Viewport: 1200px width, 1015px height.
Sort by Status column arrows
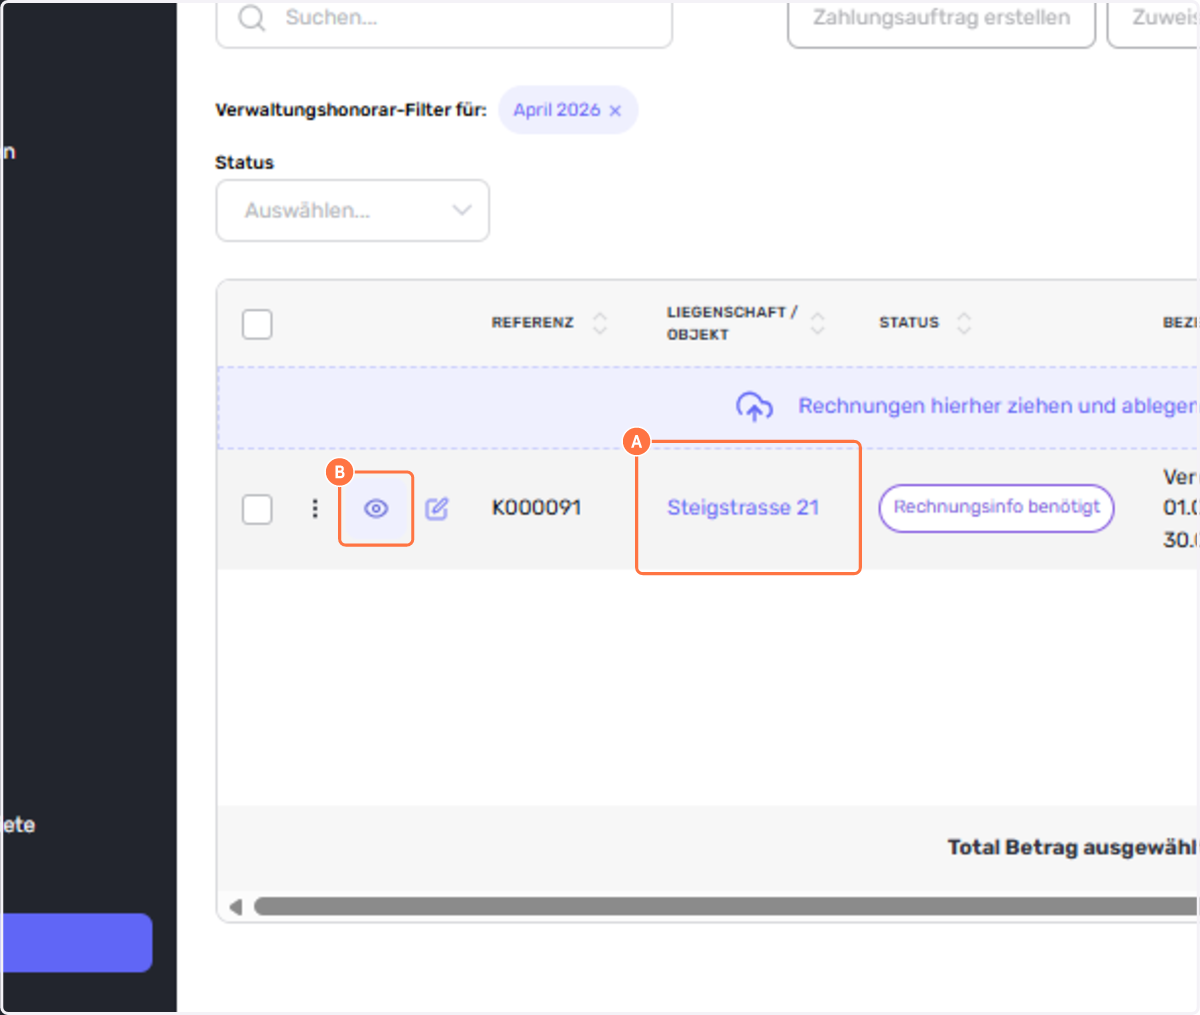964,323
